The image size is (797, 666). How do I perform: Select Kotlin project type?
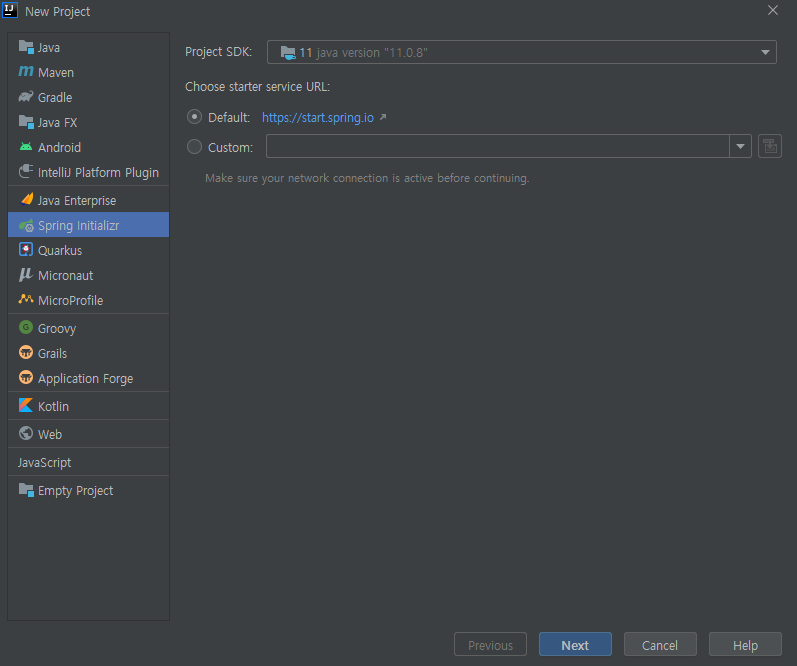[88, 406]
